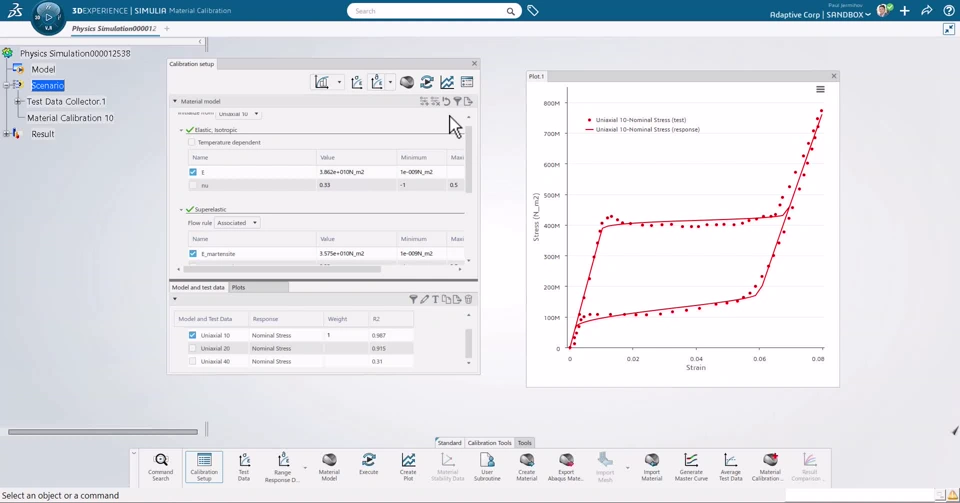The width and height of the screenshot is (960, 503).
Task: Expand the Test Data Collector.1 tree node
Action: coord(18,102)
